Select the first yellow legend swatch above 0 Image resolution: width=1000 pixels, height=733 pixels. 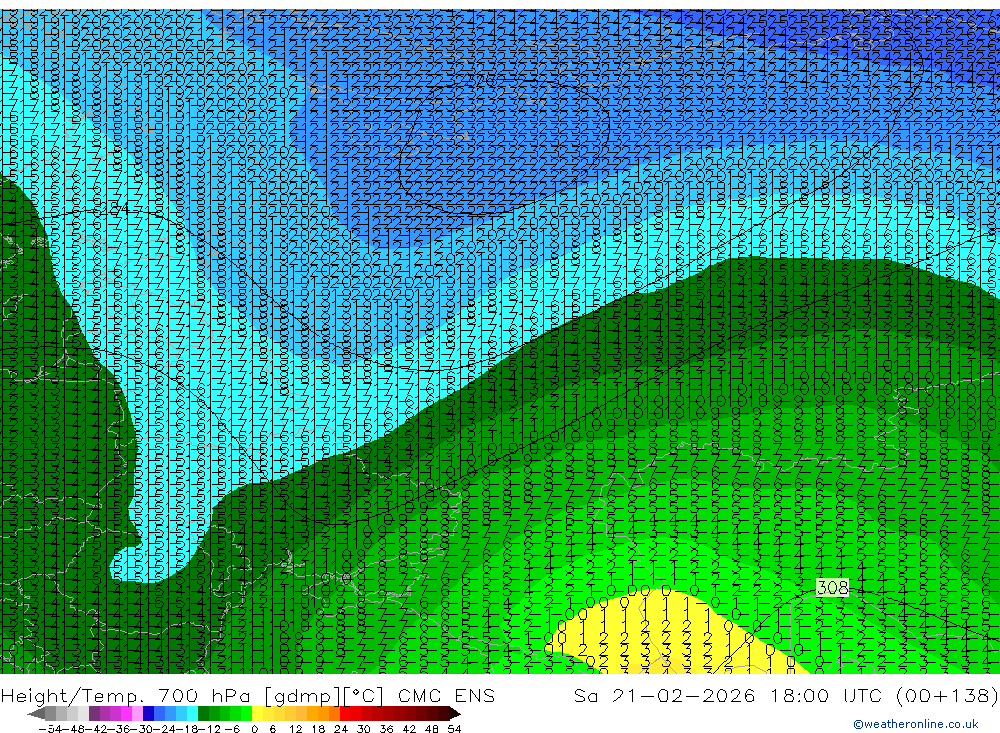pos(257,713)
